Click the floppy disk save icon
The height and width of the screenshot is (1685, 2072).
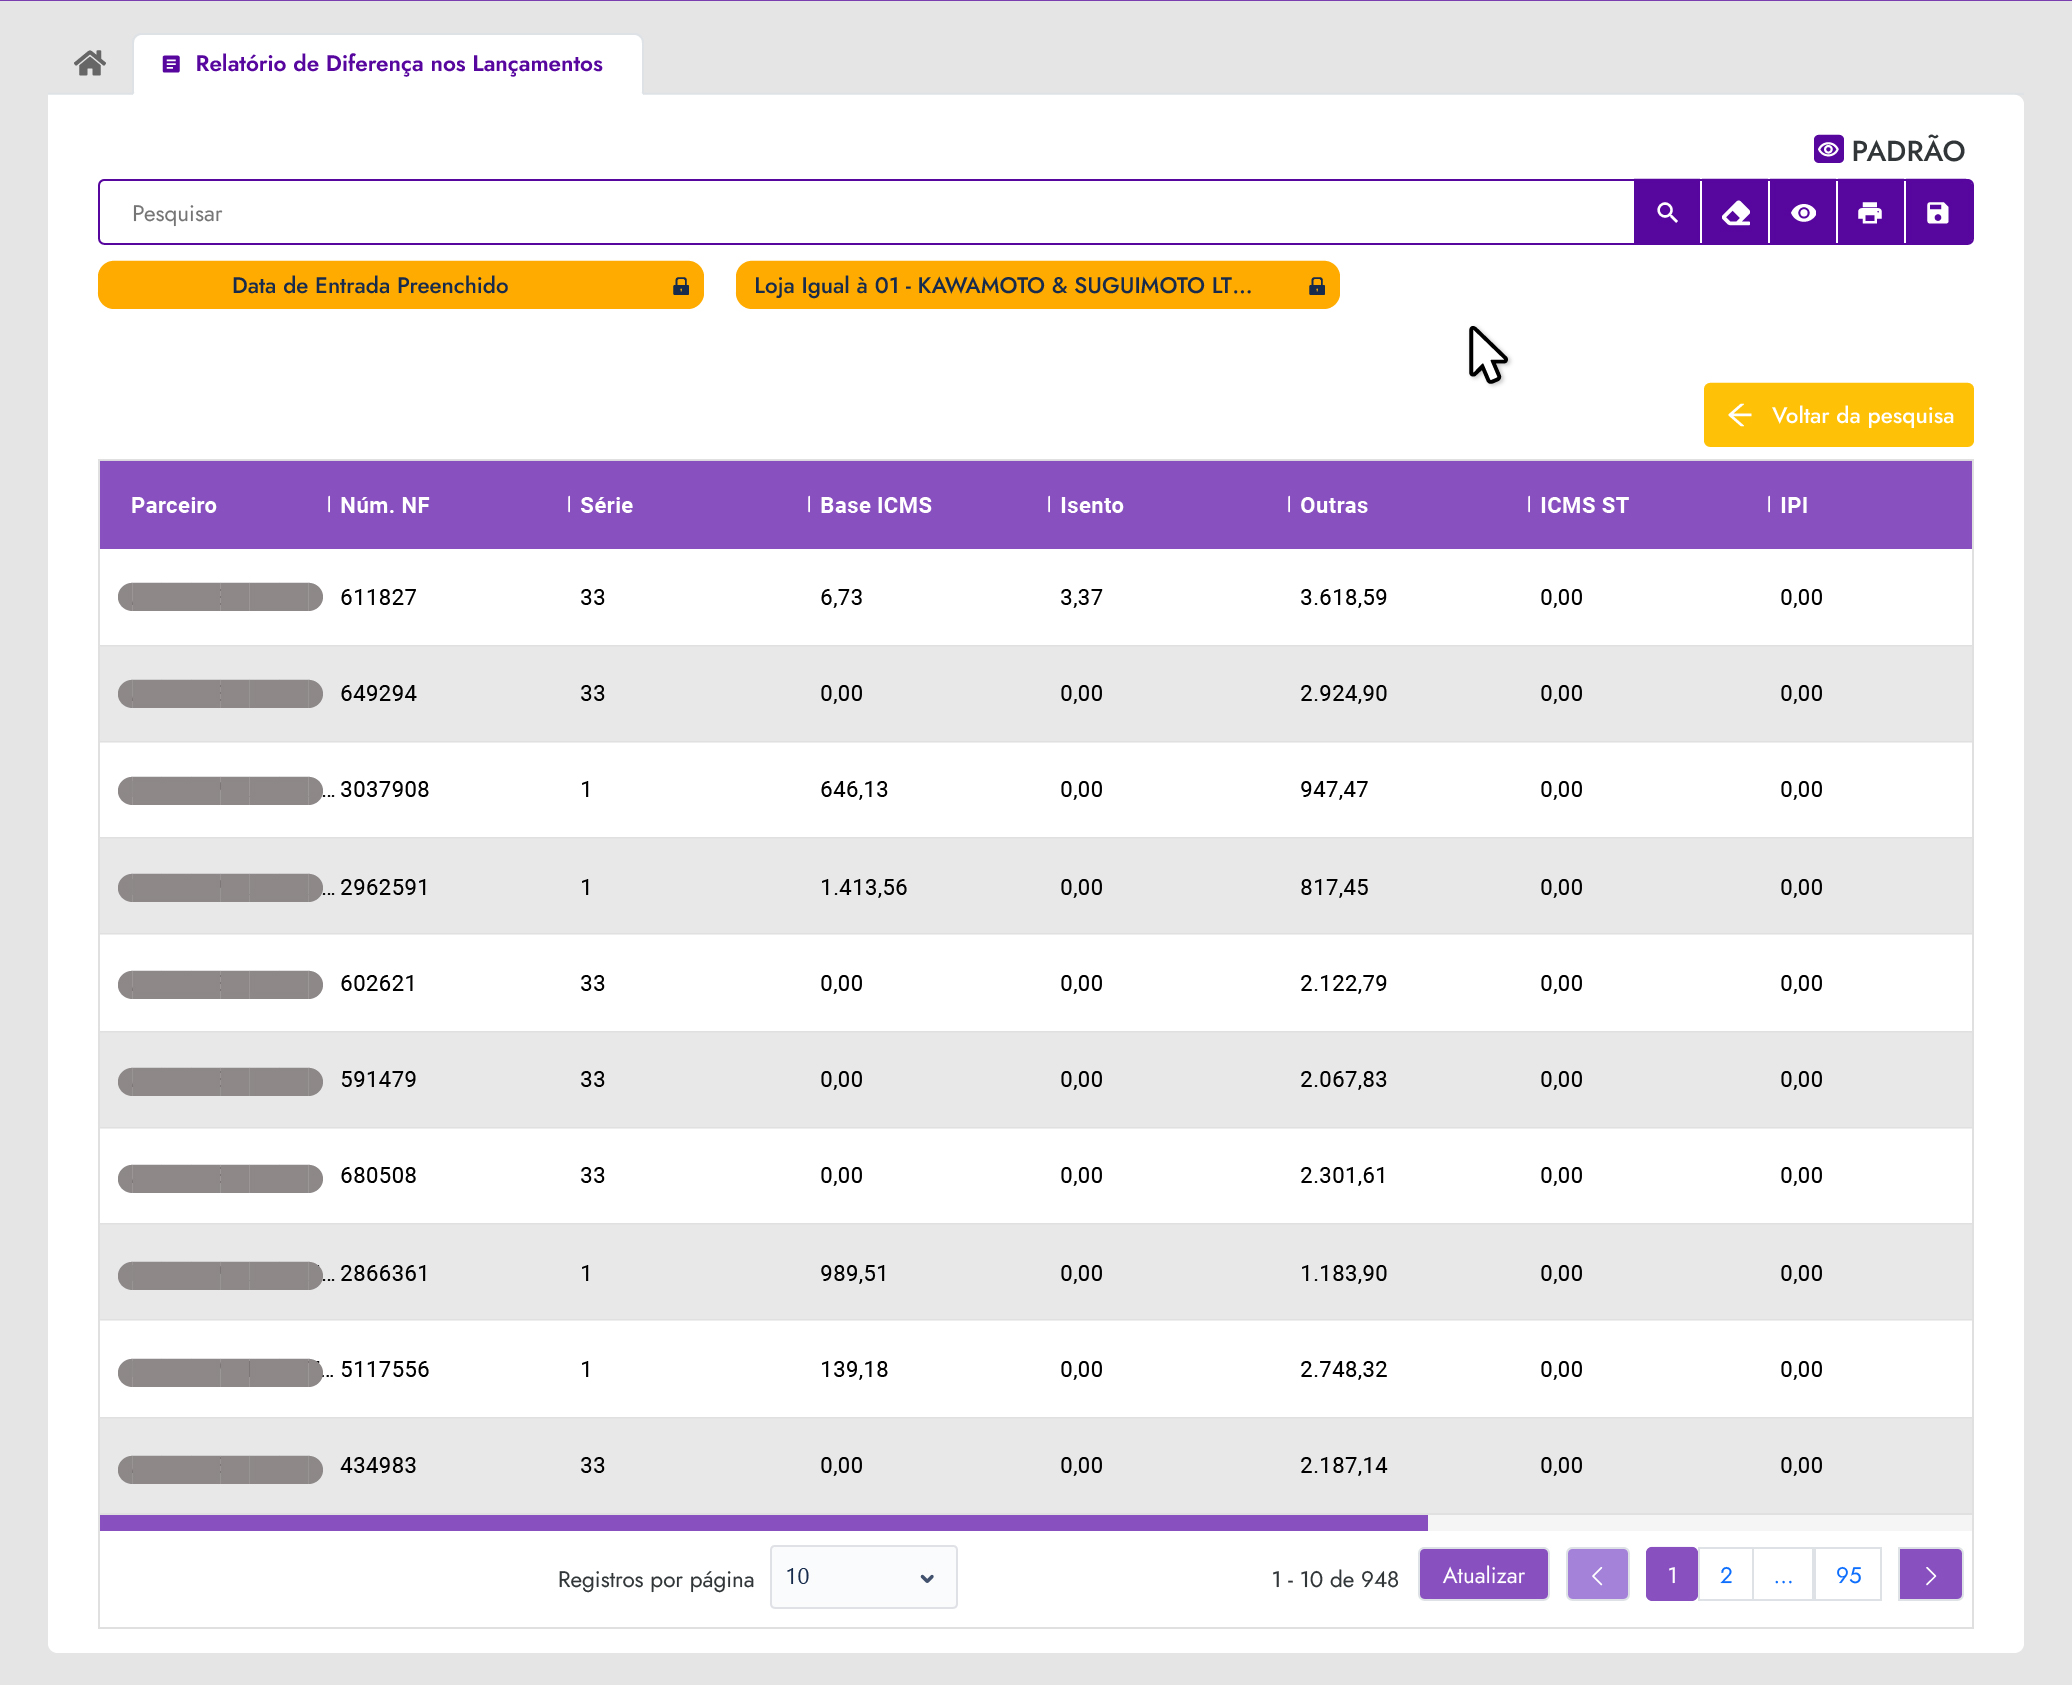tap(1938, 213)
